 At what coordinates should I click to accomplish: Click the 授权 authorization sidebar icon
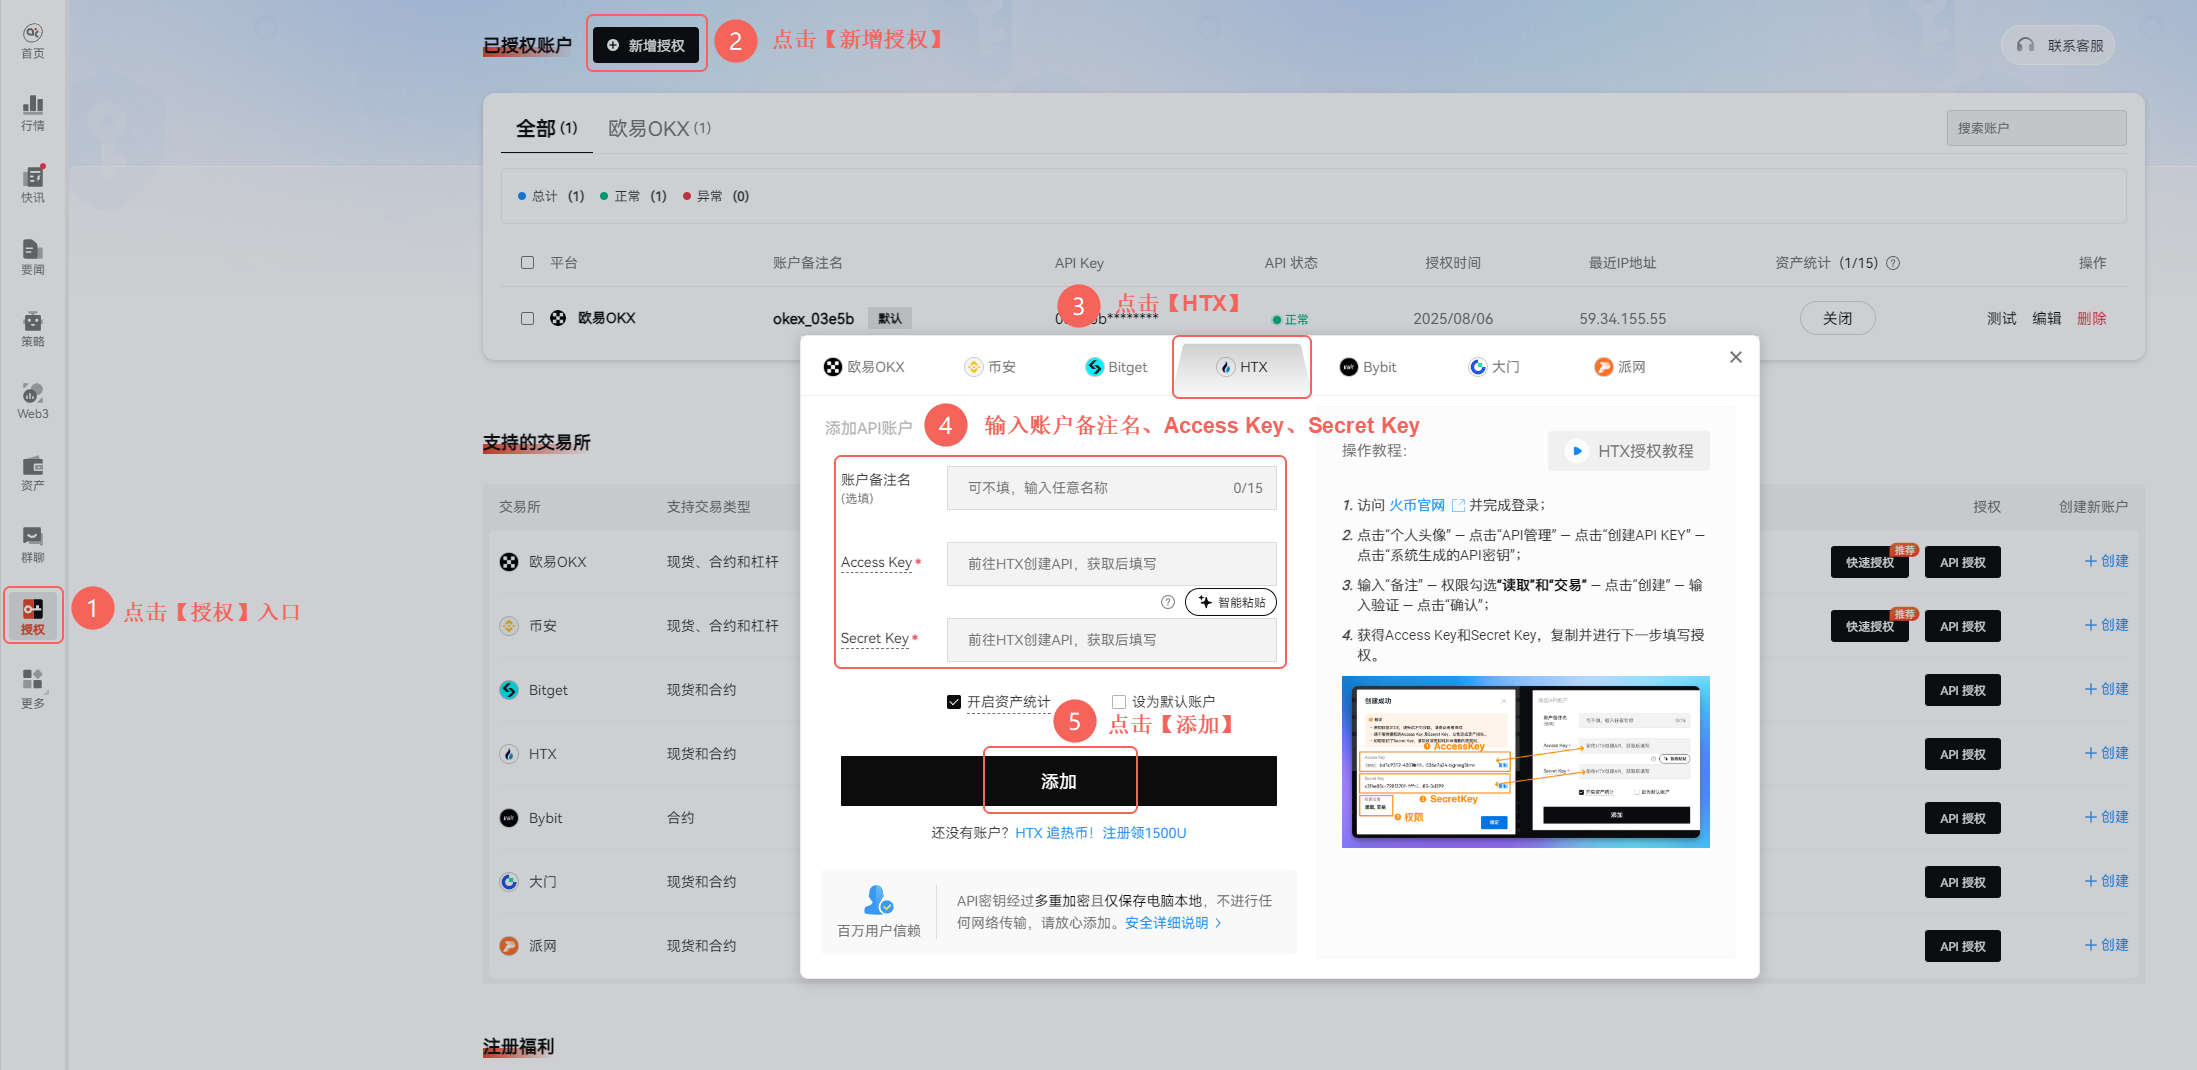(x=33, y=617)
